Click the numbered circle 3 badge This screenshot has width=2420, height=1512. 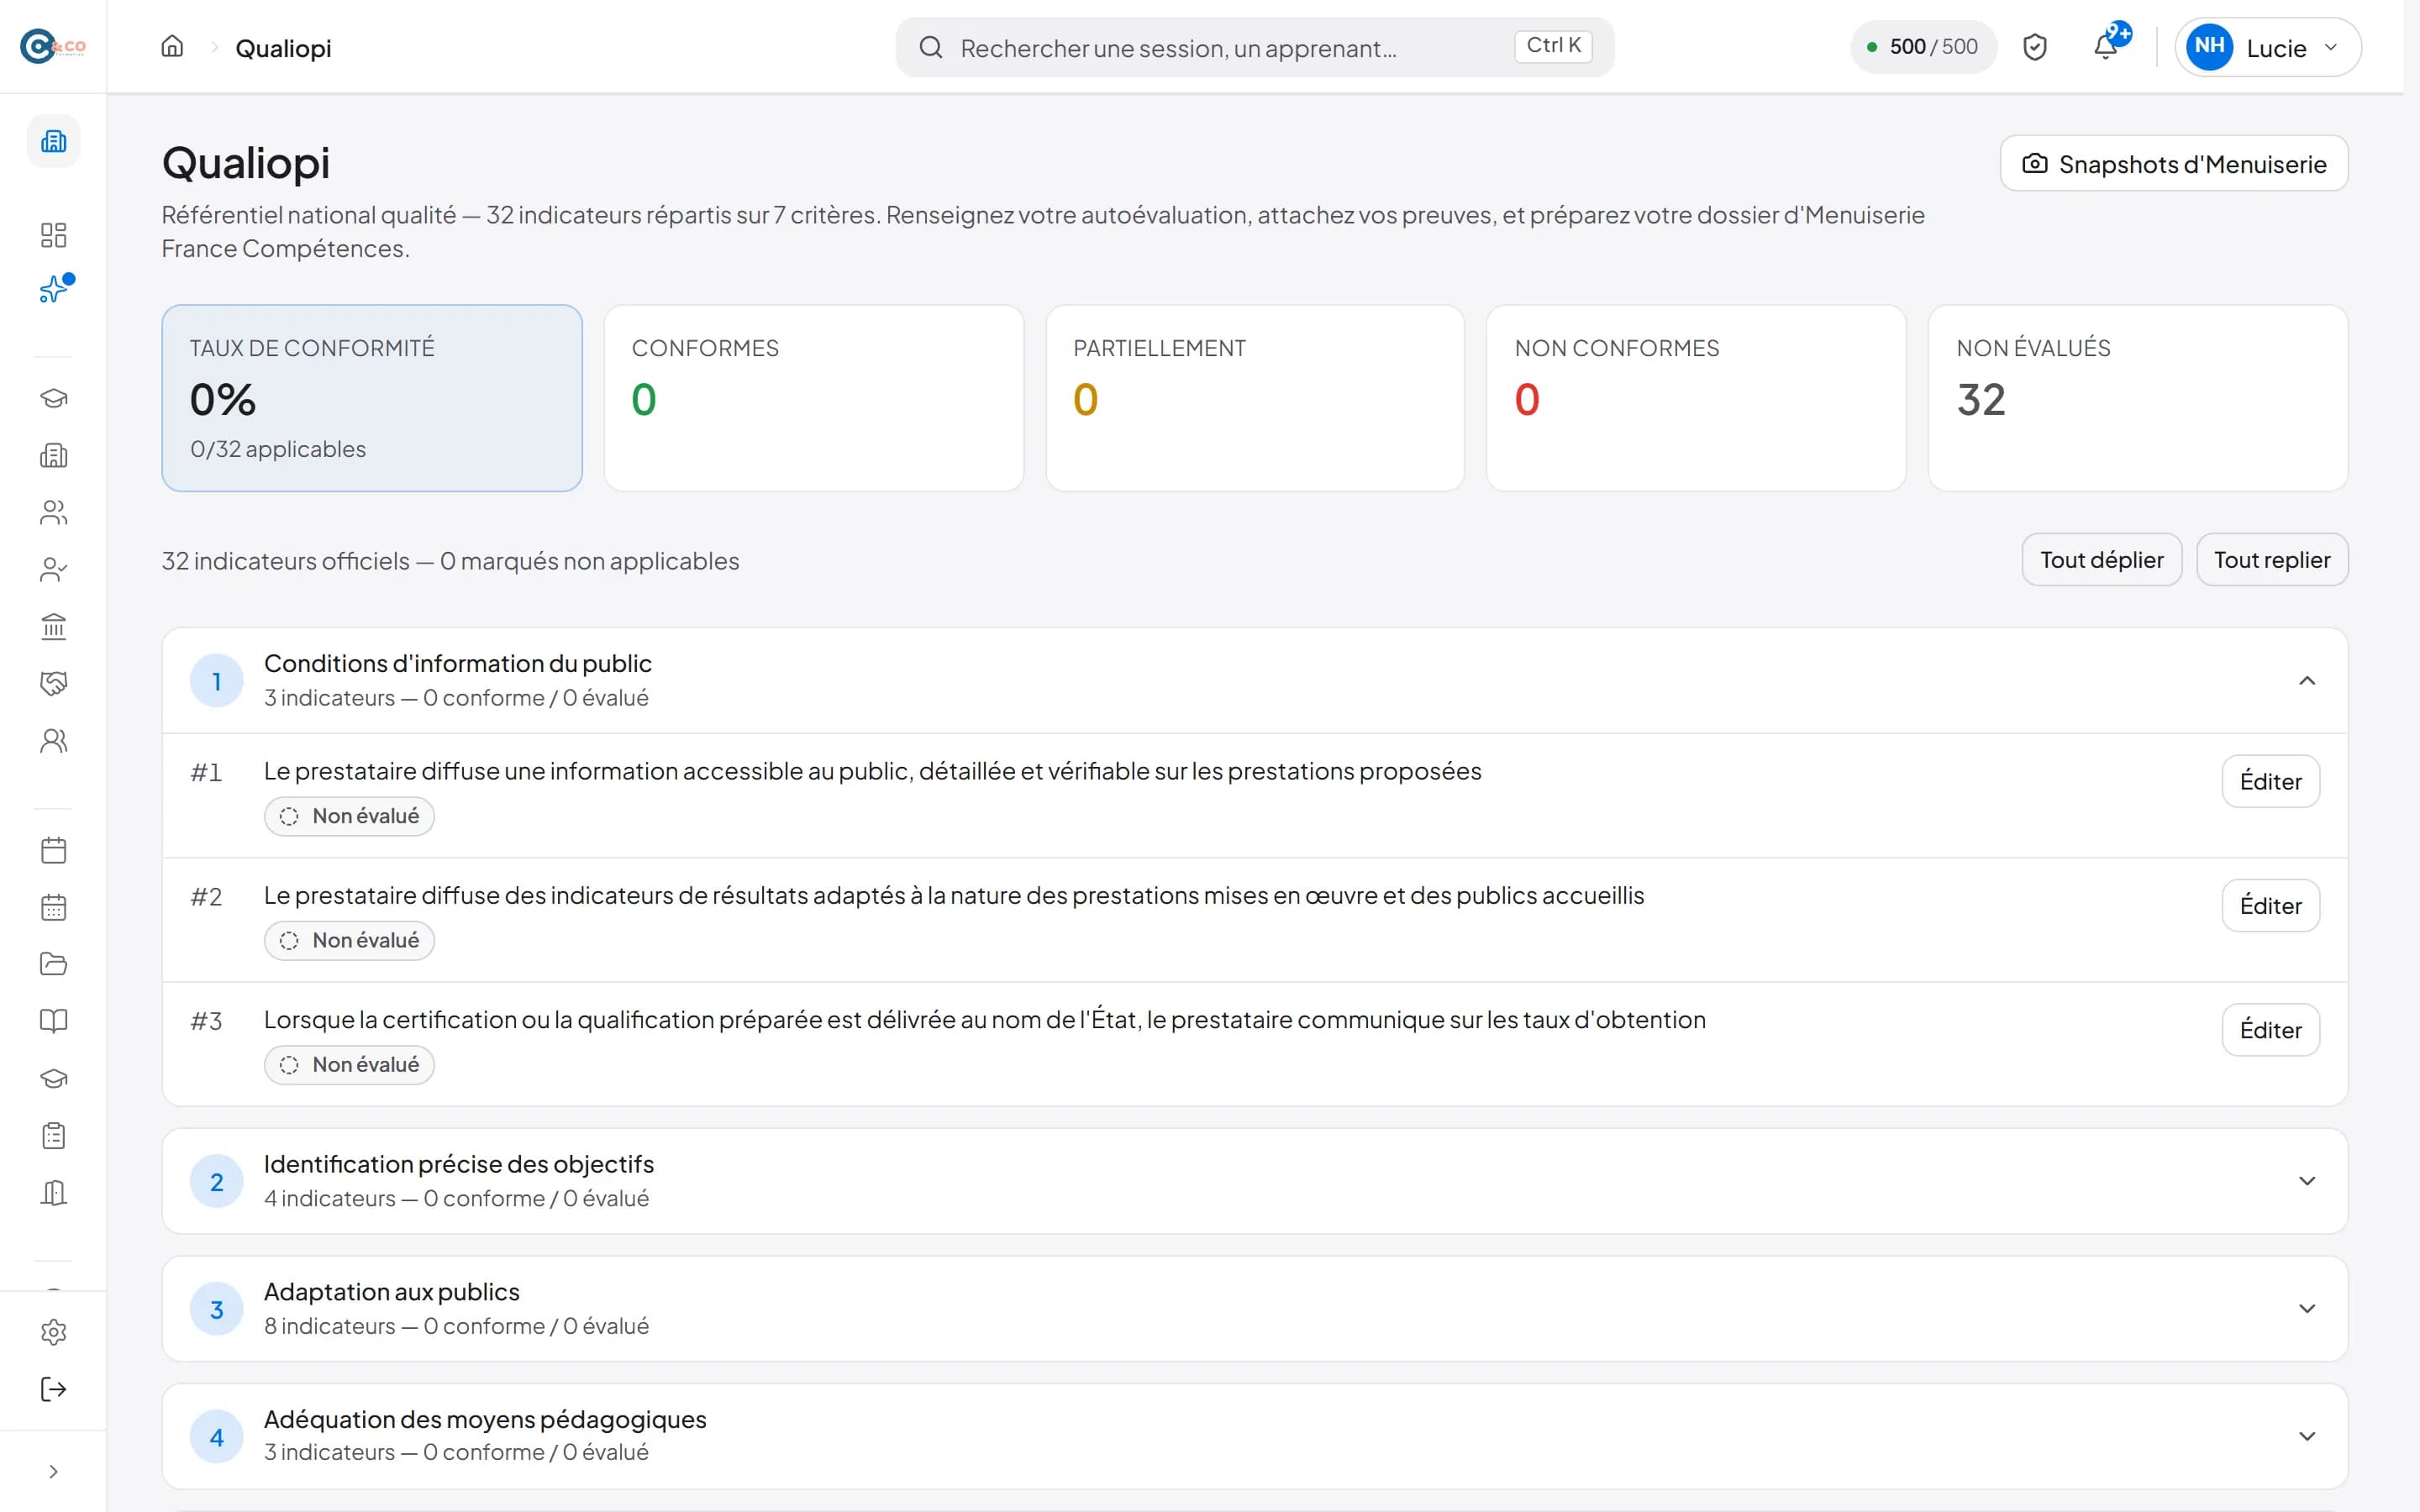click(217, 1309)
